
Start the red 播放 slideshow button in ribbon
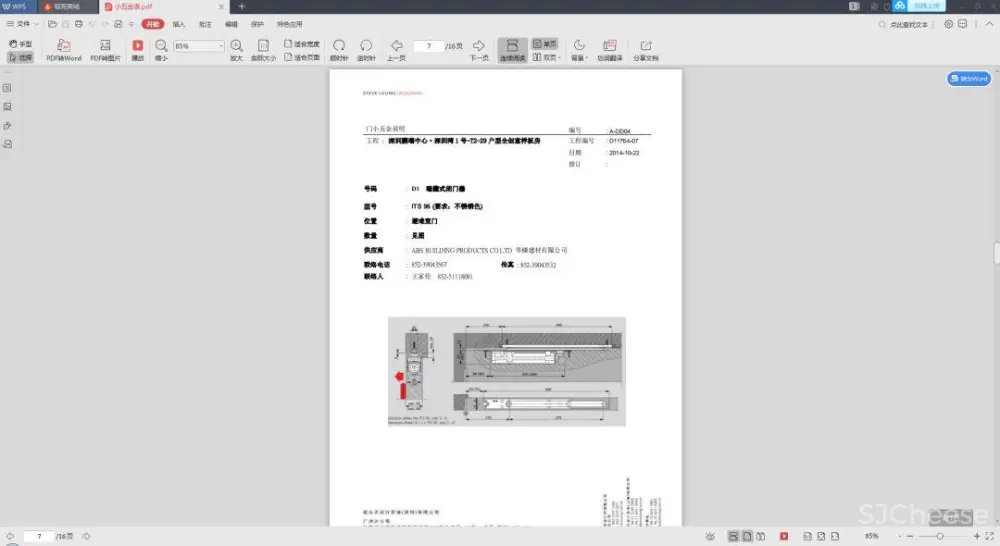pyautogui.click(x=138, y=50)
